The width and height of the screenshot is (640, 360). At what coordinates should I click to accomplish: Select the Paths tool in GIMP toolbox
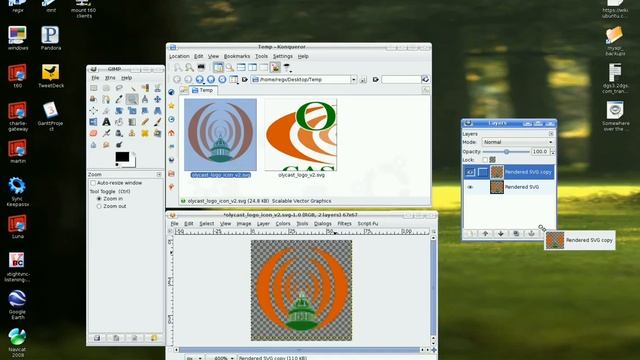tap(106, 99)
